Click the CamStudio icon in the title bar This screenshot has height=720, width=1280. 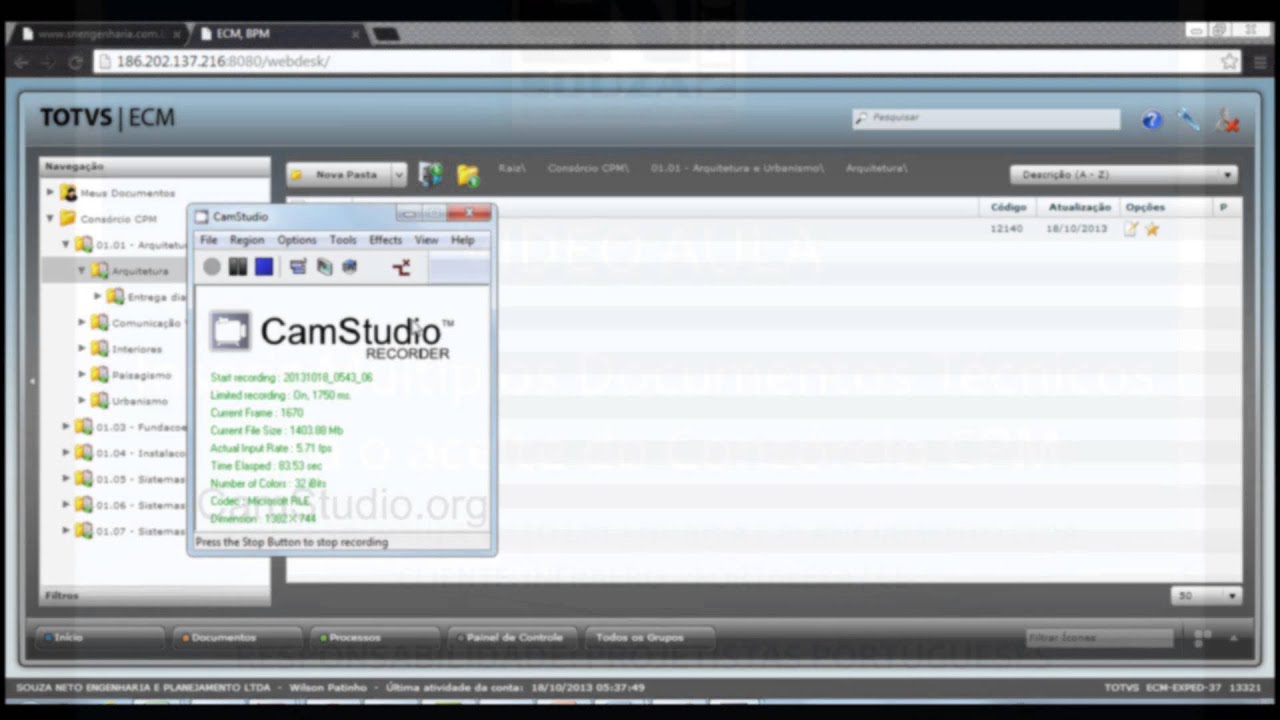click(201, 216)
